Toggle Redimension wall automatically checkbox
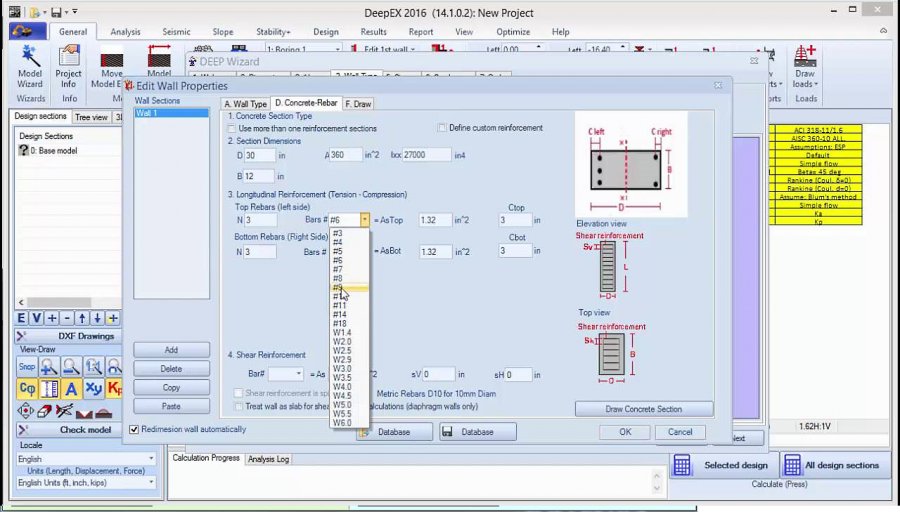Viewport: 900px width, 512px height. (134, 429)
